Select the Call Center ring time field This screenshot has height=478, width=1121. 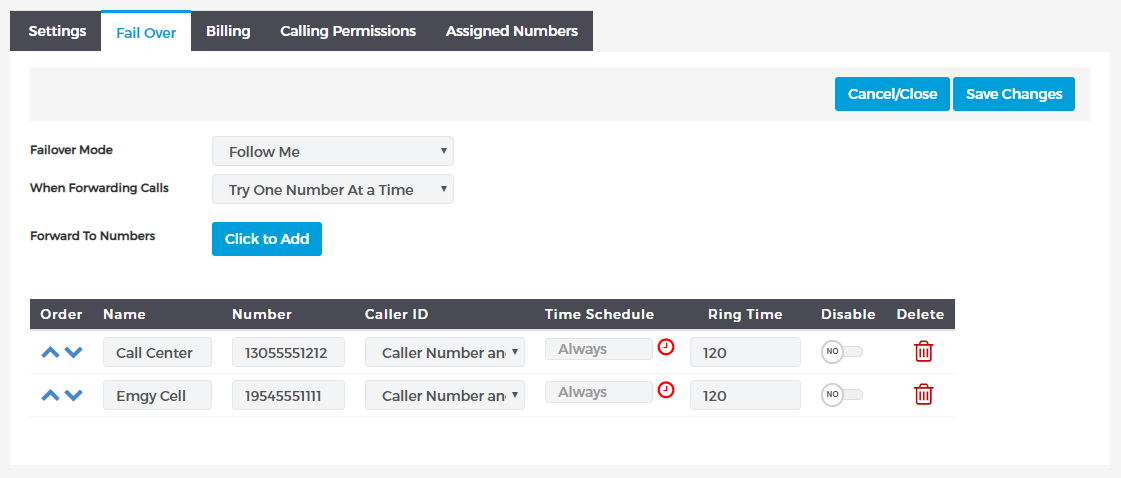tap(745, 352)
